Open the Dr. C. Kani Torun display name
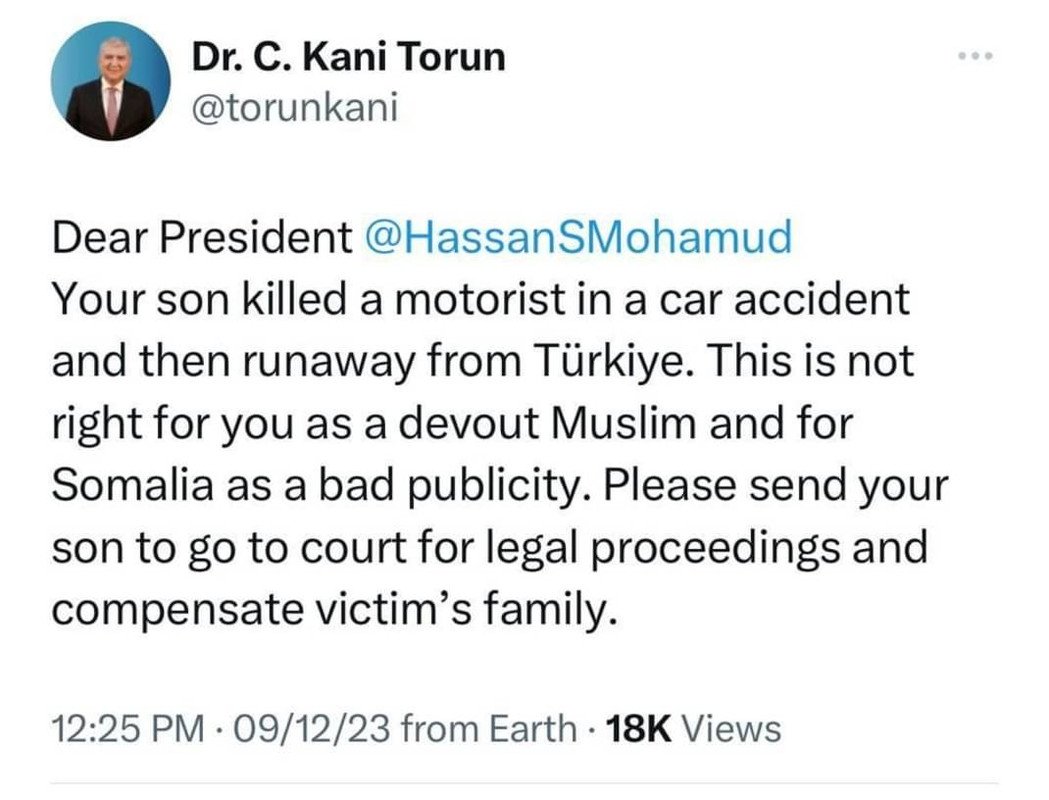This screenshot has height=800, width=1049. tap(349, 58)
